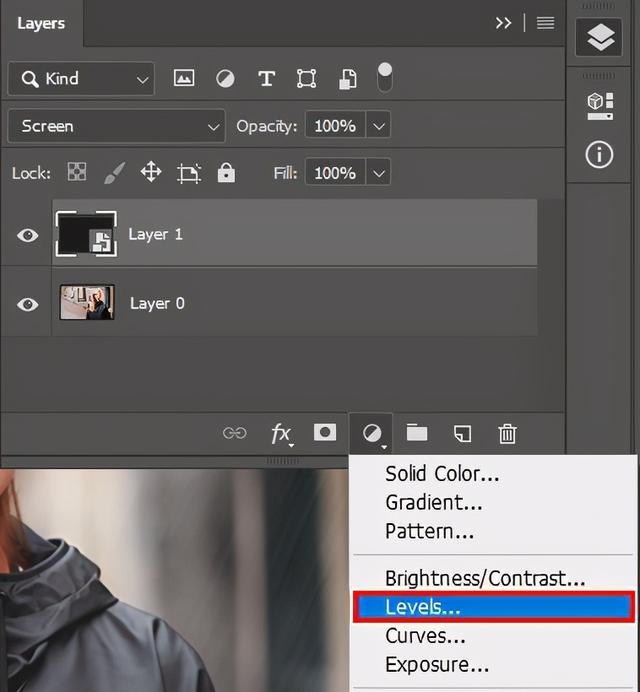The height and width of the screenshot is (692, 640).
Task: Open the fx layer style menu
Action: (282, 434)
